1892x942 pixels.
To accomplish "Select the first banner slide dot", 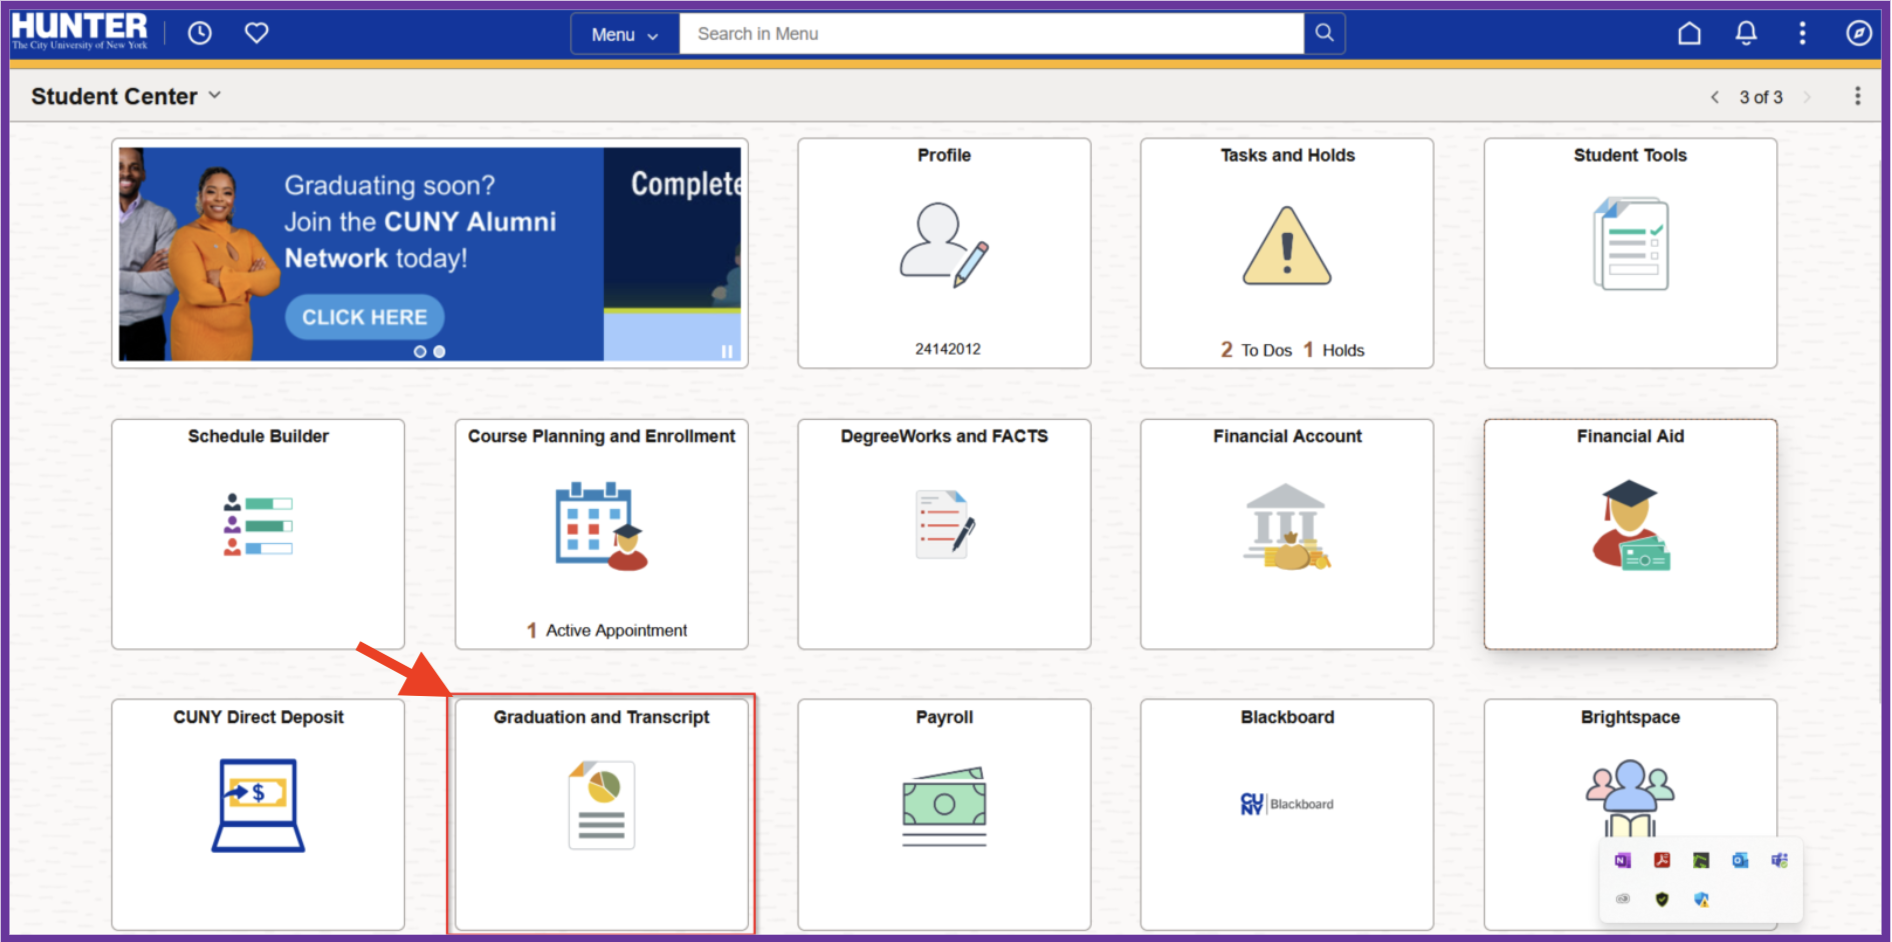I will [x=420, y=352].
